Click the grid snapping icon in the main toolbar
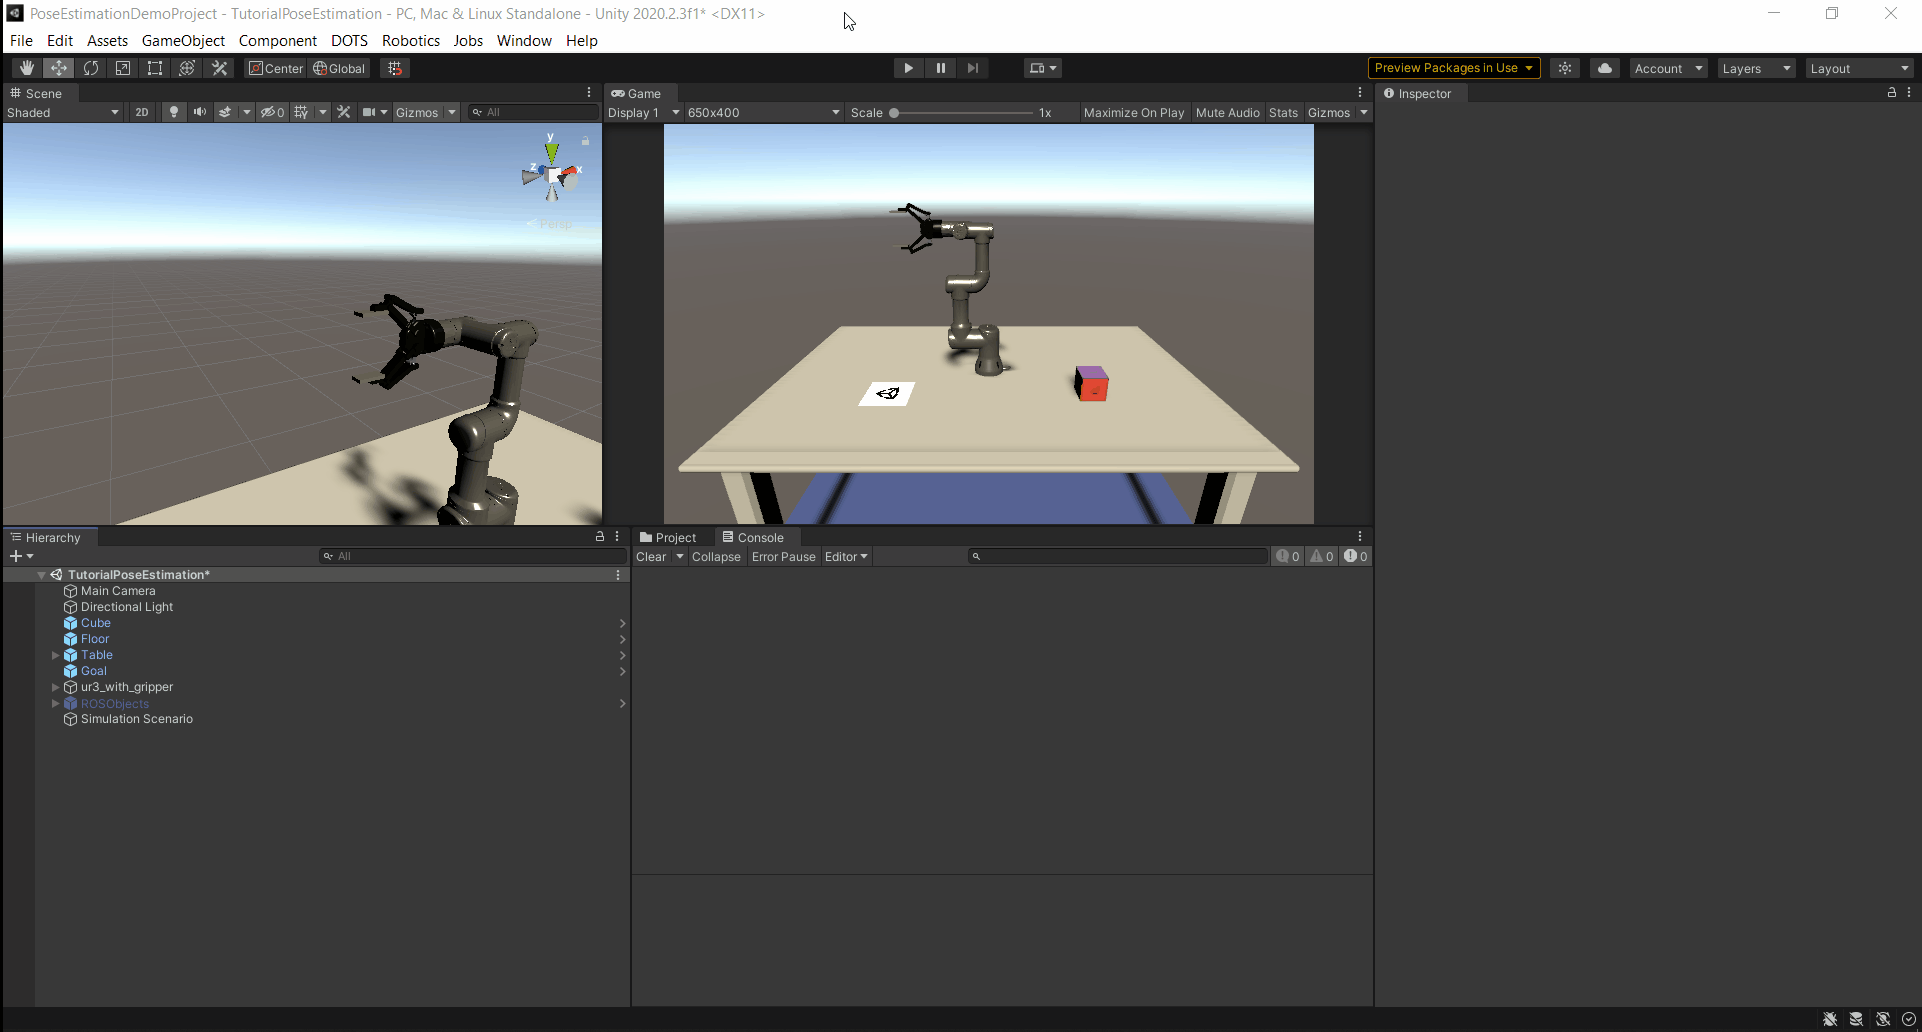Image resolution: width=1922 pixels, height=1032 pixels. coord(395,68)
